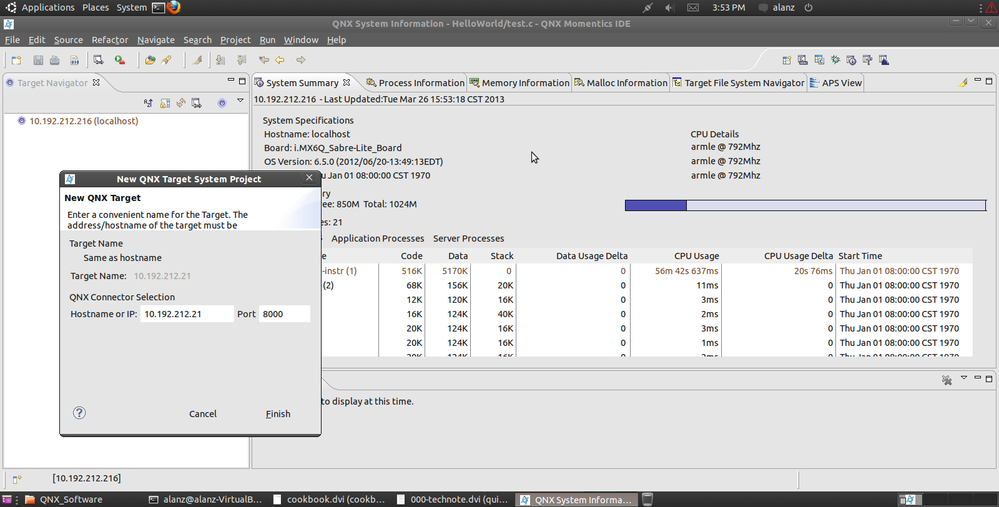Click the new target toolbar icon
Viewport: 999px width, 507px height.
tap(98, 60)
